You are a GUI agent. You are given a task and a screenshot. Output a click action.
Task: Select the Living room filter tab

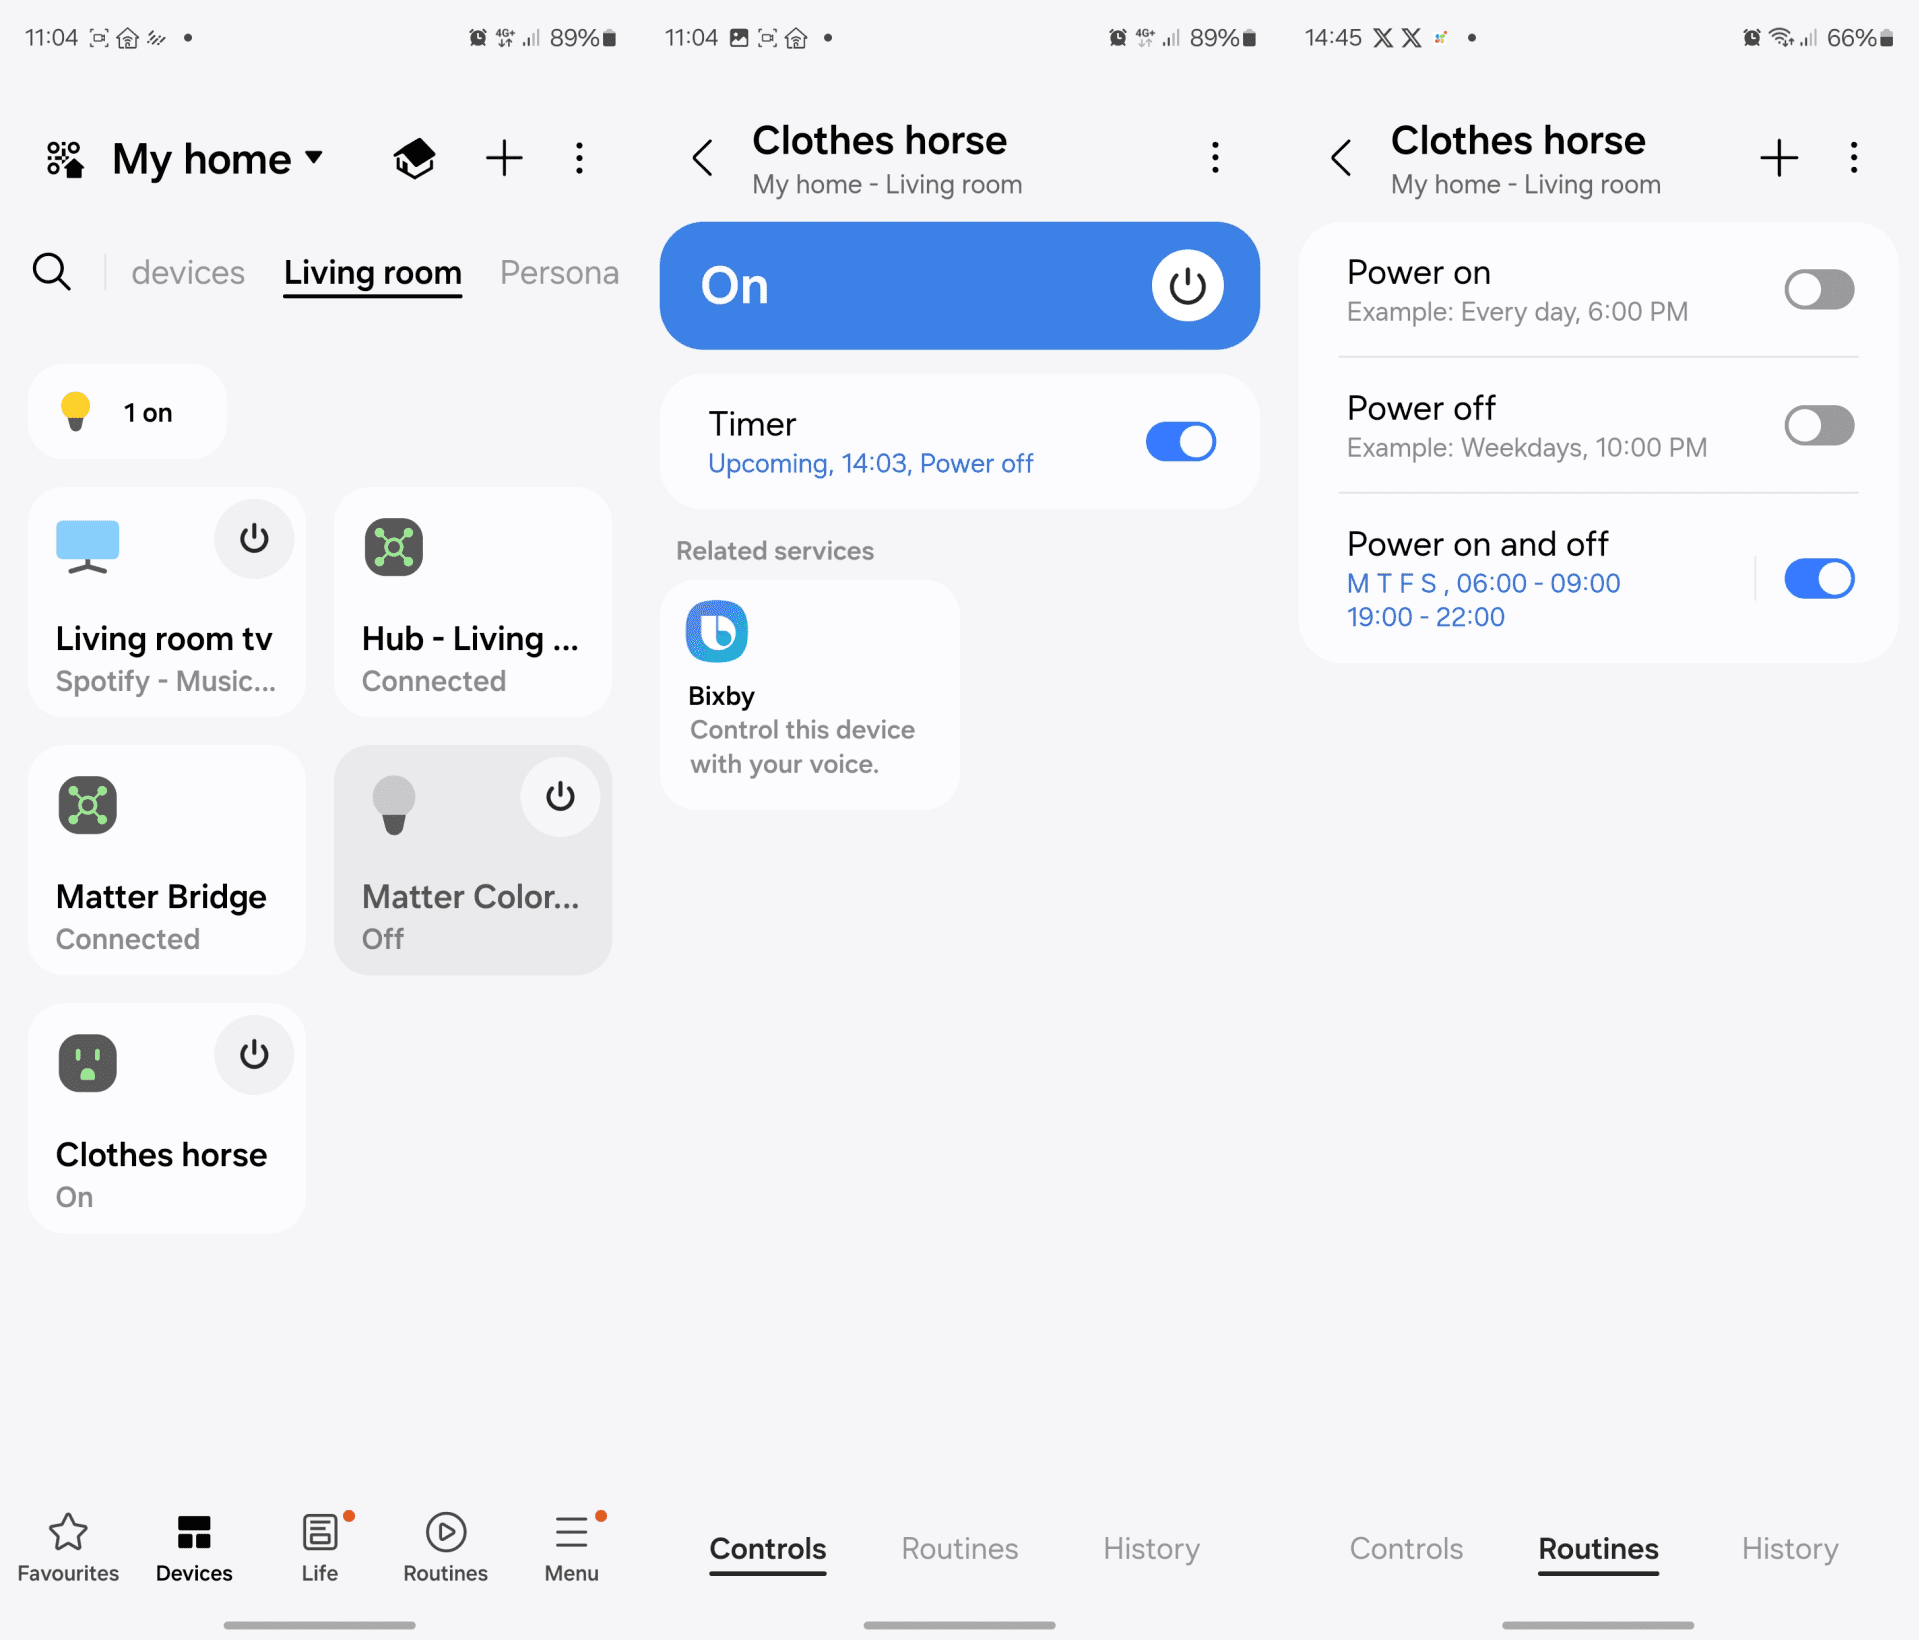[x=369, y=273]
